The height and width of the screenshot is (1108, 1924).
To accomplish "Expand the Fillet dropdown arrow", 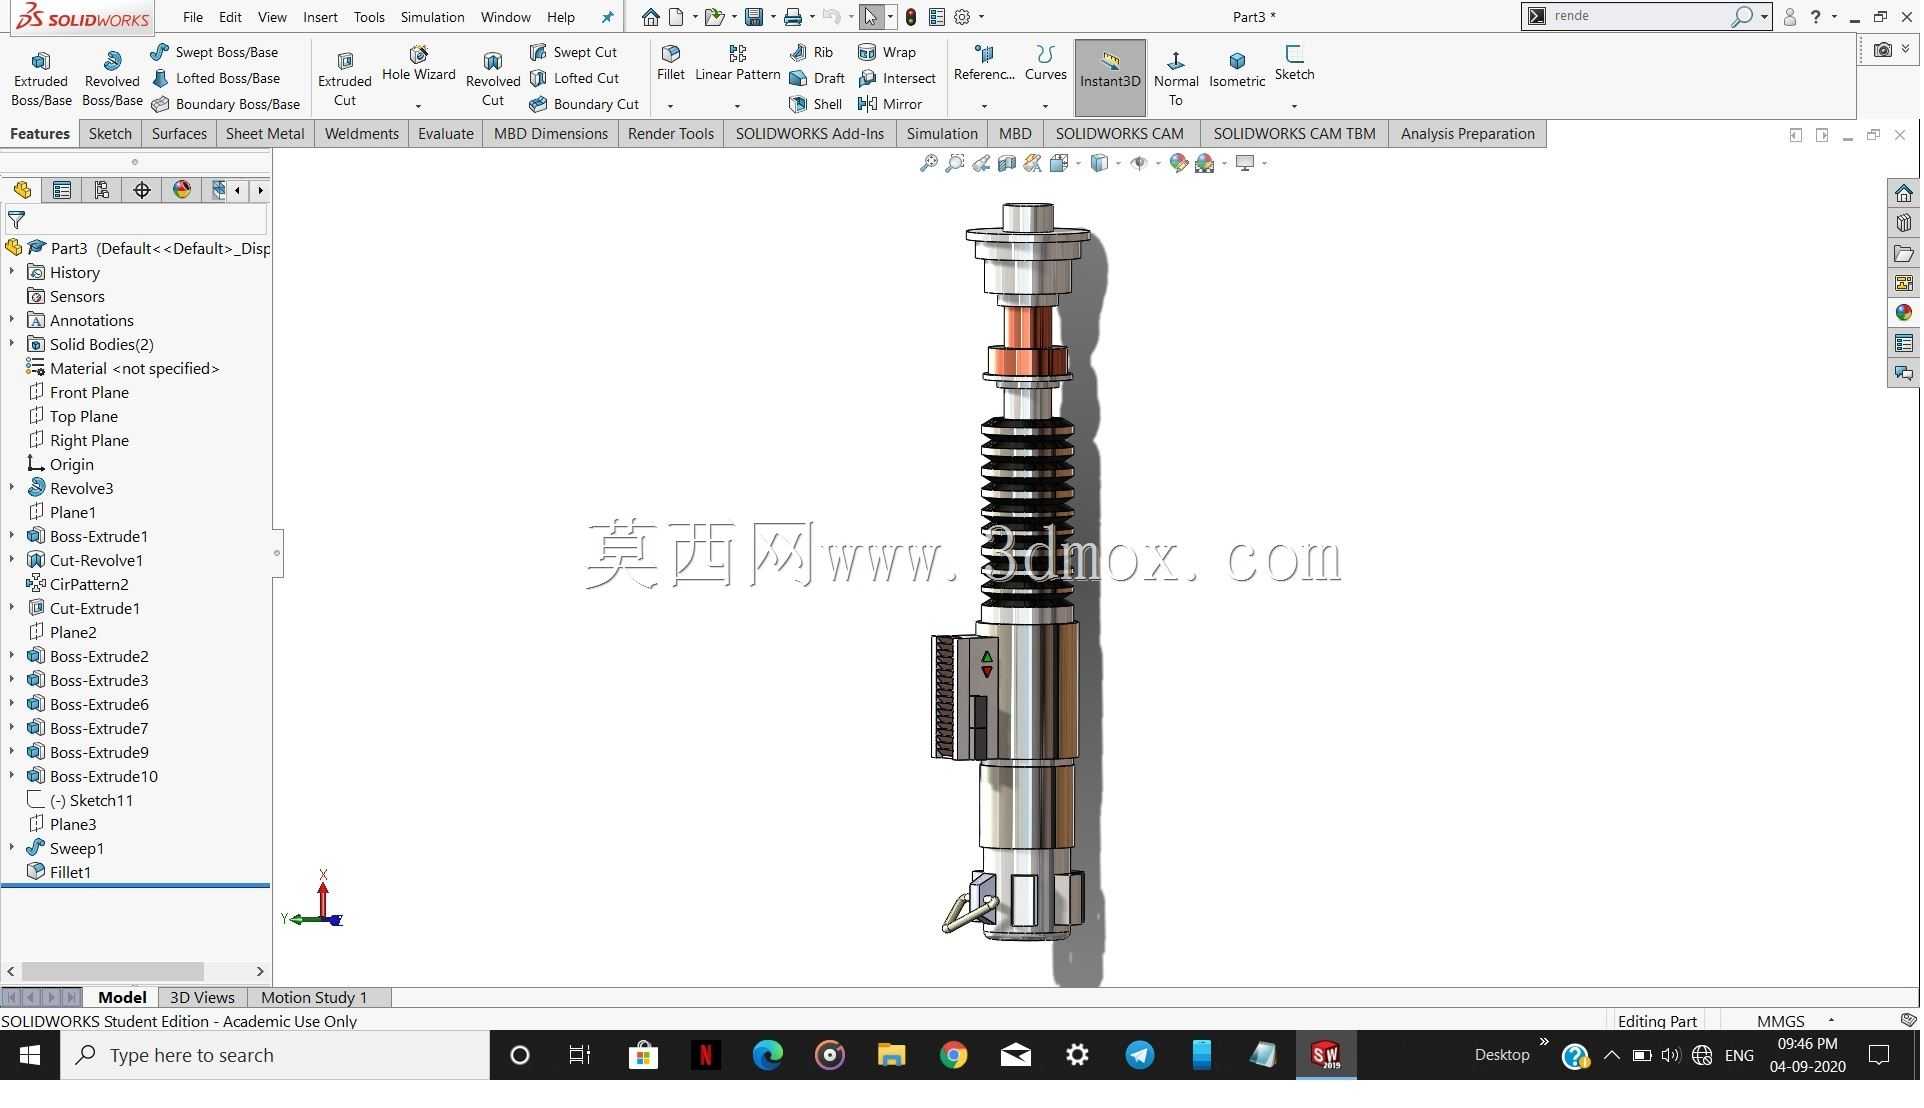I will (x=671, y=105).
